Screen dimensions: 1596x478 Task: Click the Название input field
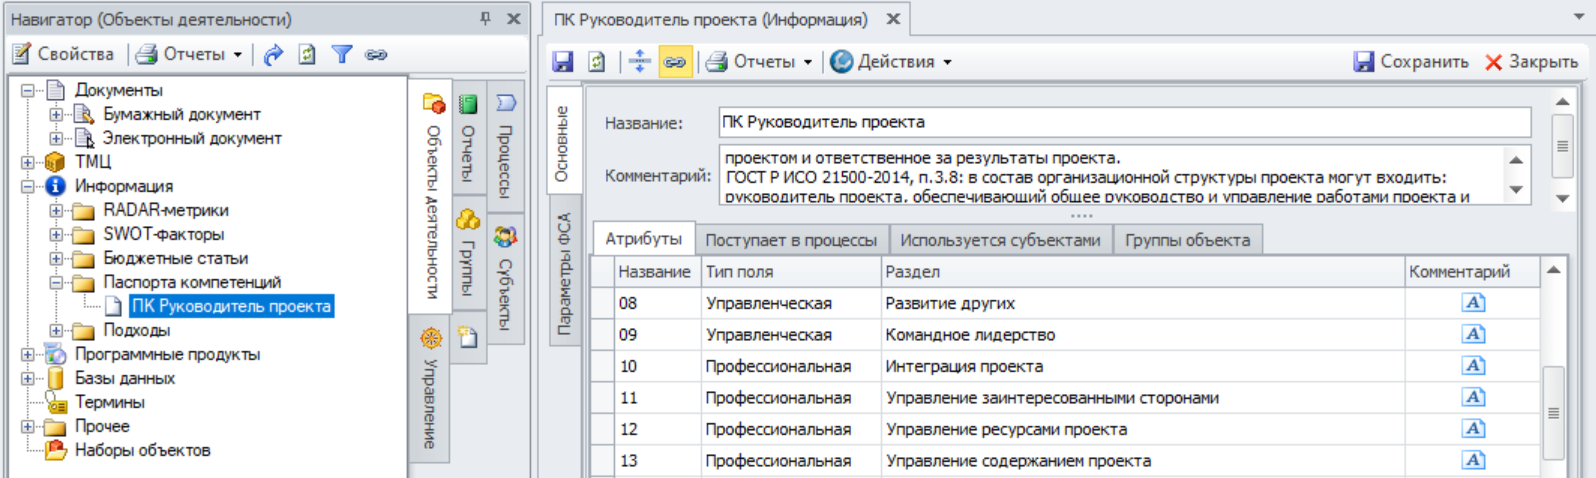[1124, 122]
